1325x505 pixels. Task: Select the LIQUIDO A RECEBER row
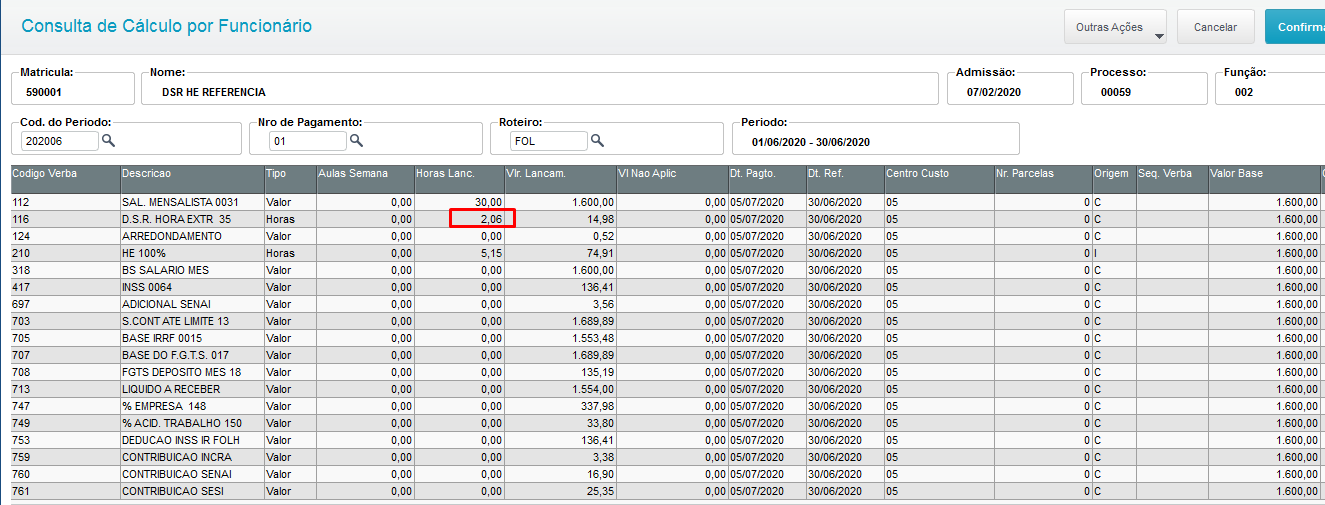[668, 389]
